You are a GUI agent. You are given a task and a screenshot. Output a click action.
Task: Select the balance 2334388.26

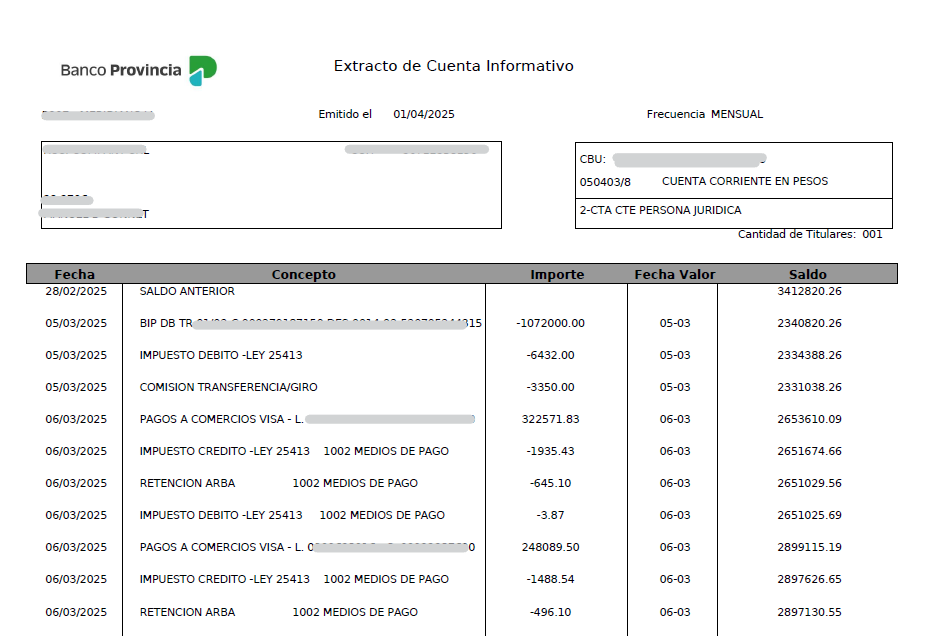[x=809, y=355]
